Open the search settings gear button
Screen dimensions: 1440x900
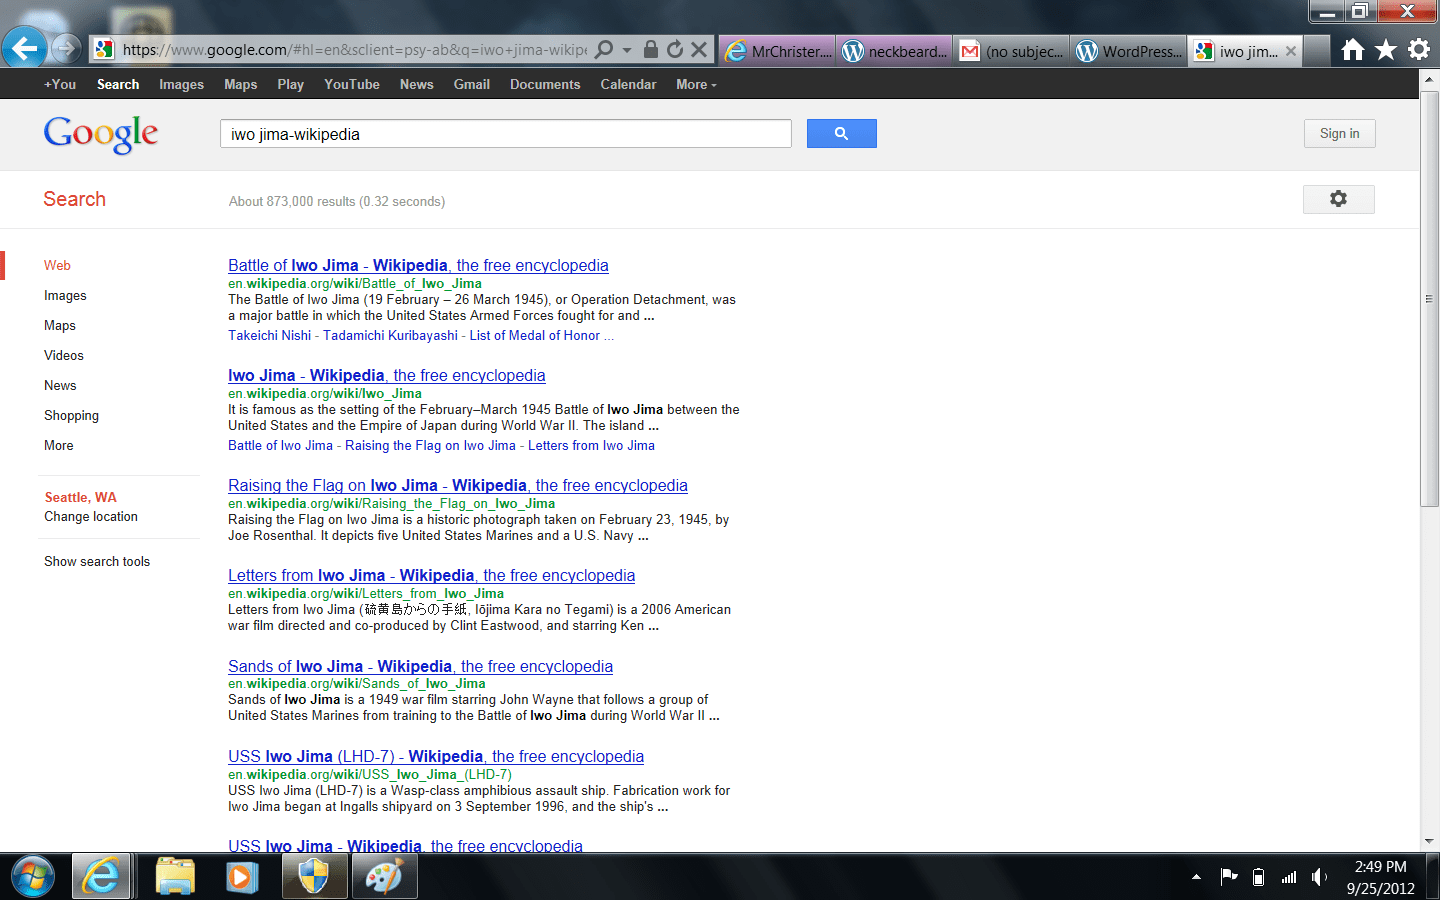(1338, 199)
